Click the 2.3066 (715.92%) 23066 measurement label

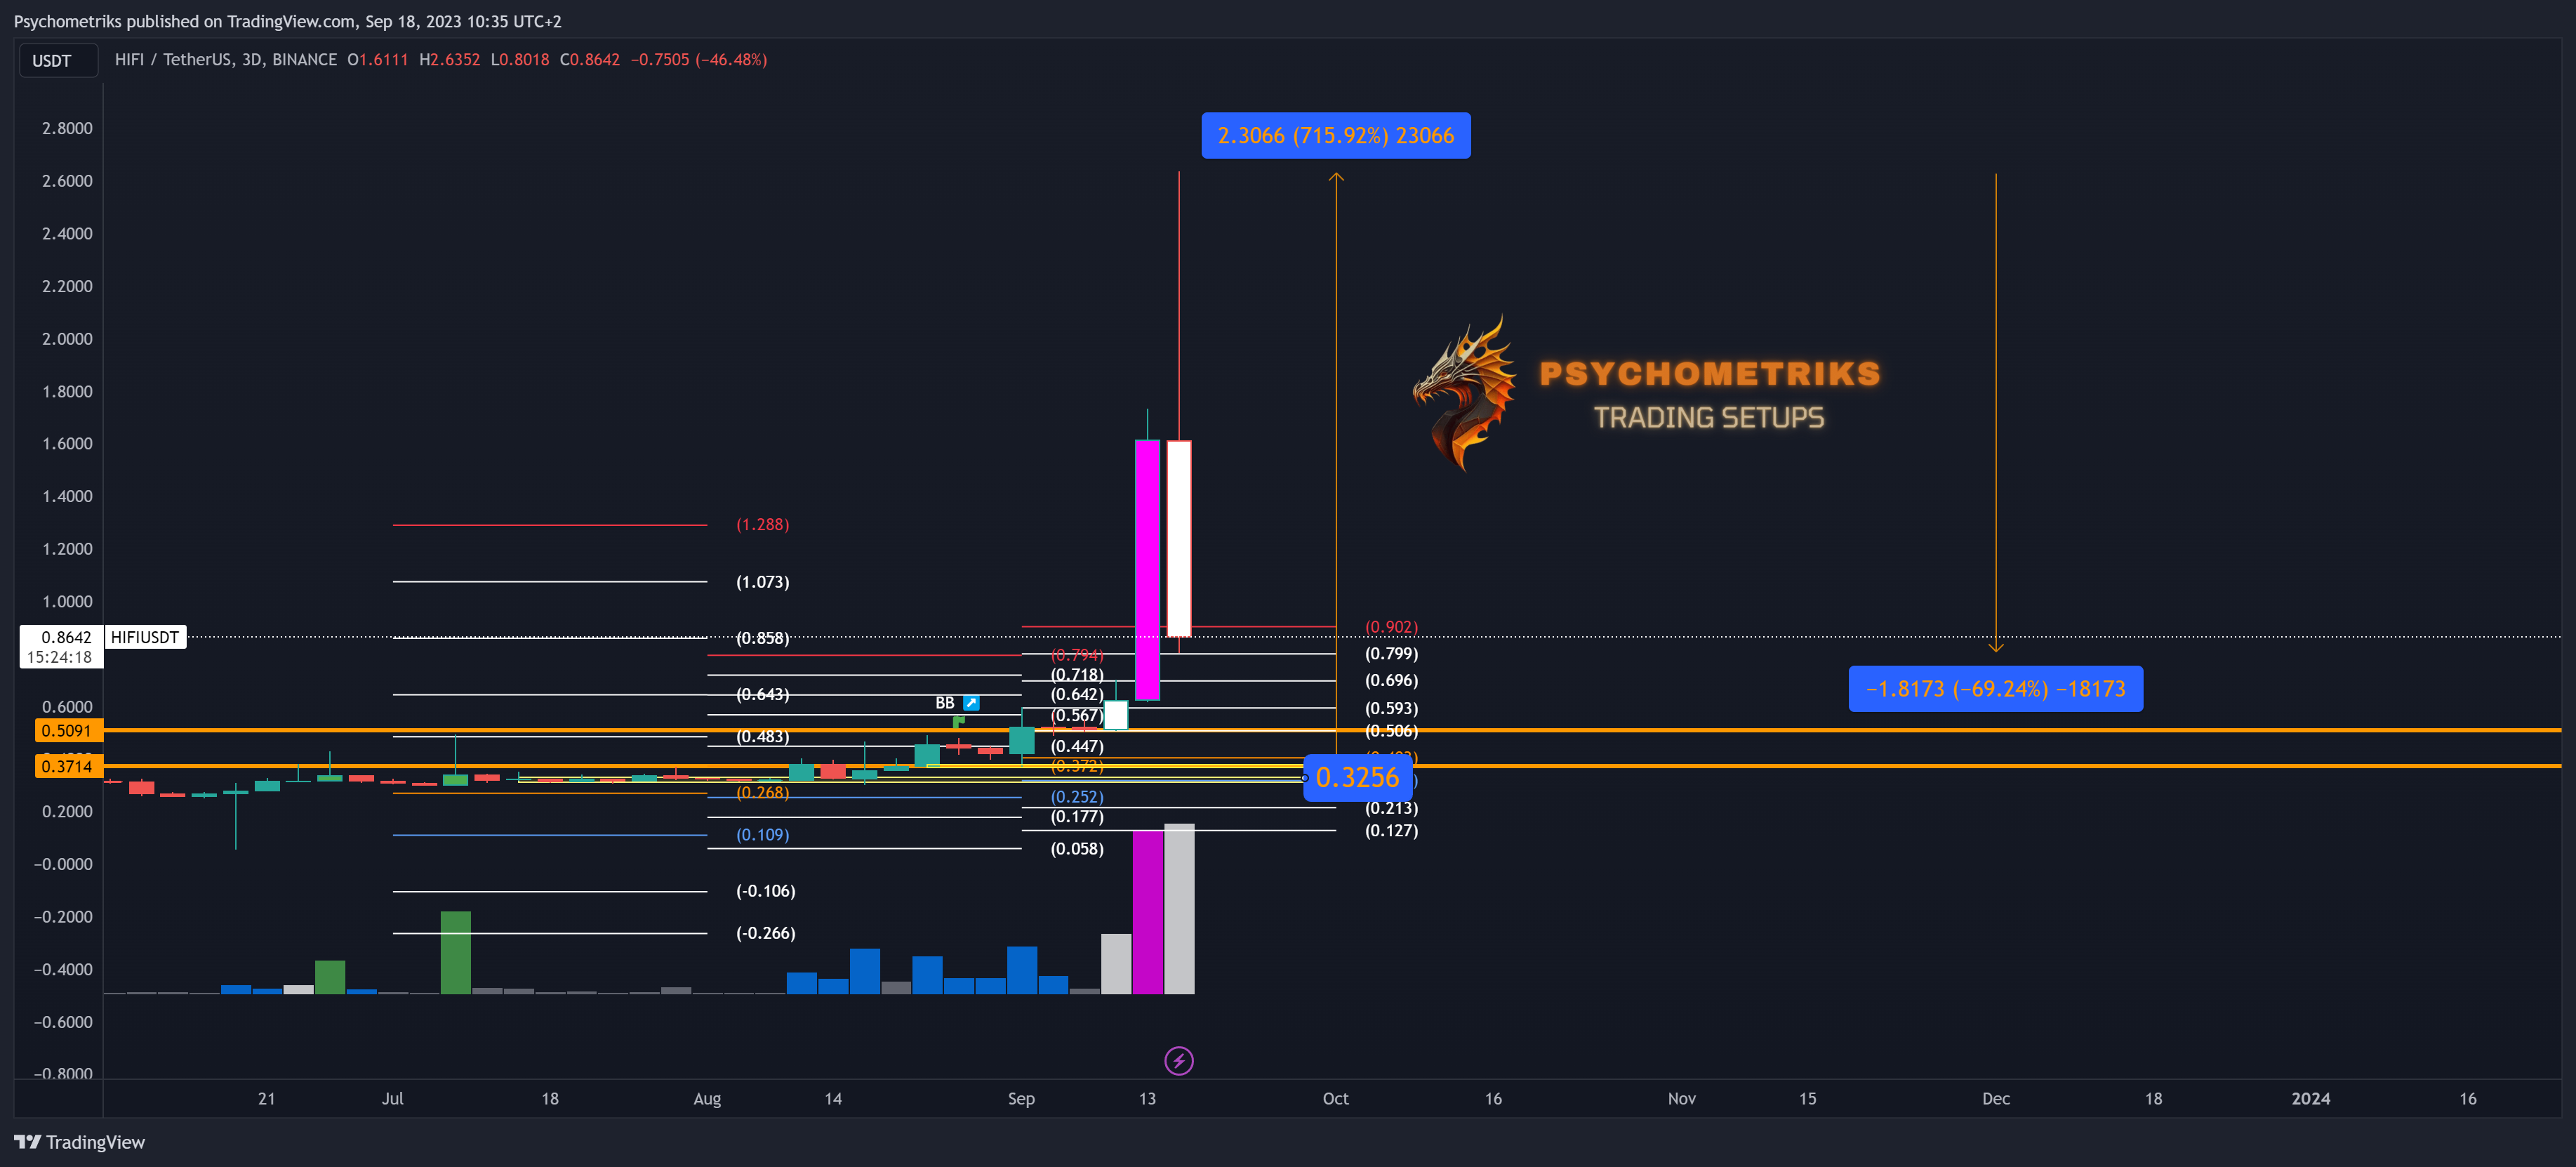1336,136
